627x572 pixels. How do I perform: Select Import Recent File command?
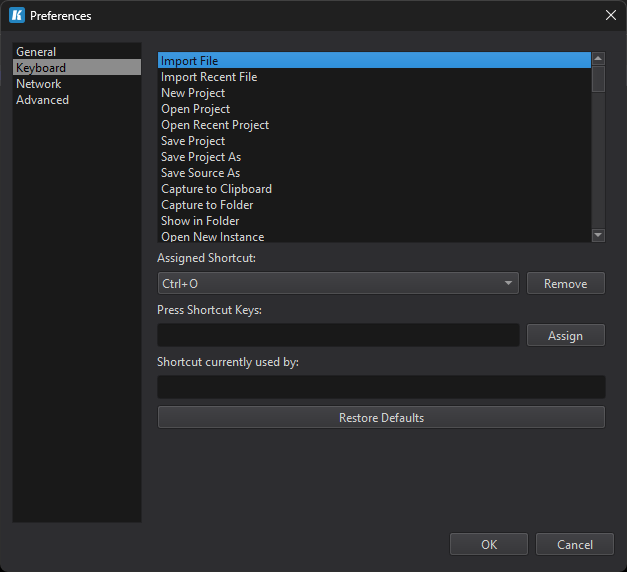click(209, 77)
